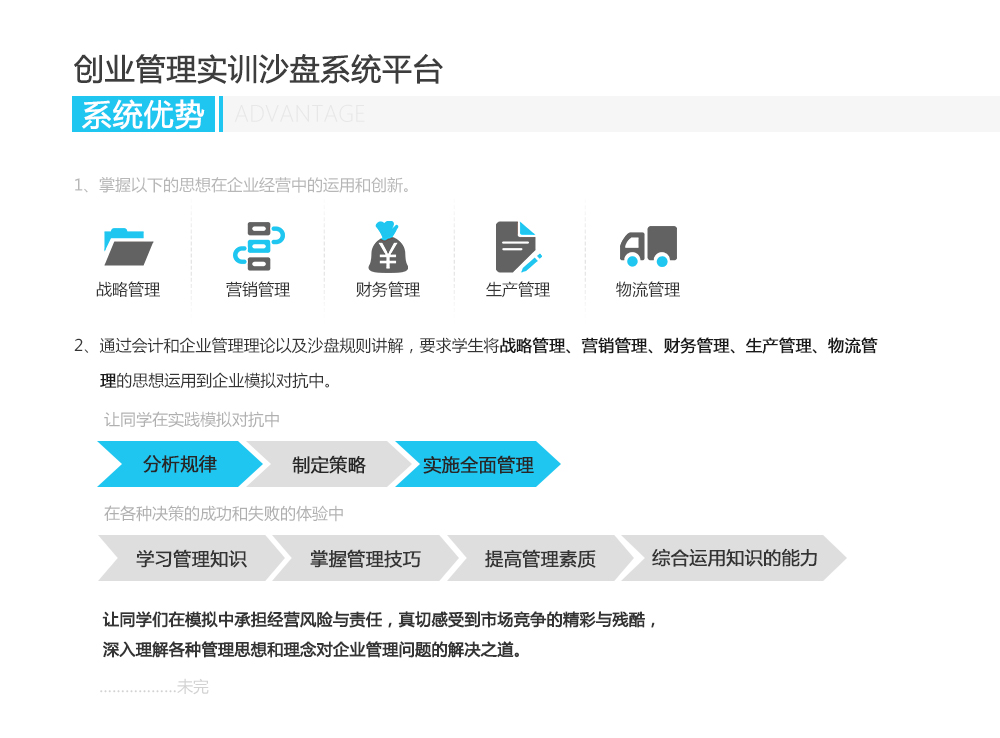Choose the 综合运用知识的能力 arrow block
Image resolution: width=1000 pixels, height=738 pixels.
pos(734,558)
